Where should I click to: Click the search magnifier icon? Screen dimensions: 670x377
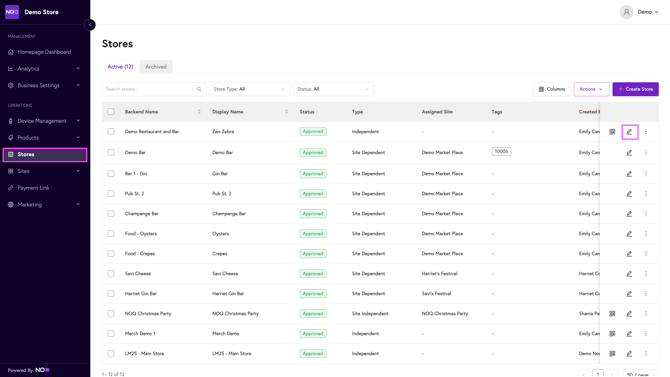[x=199, y=89]
